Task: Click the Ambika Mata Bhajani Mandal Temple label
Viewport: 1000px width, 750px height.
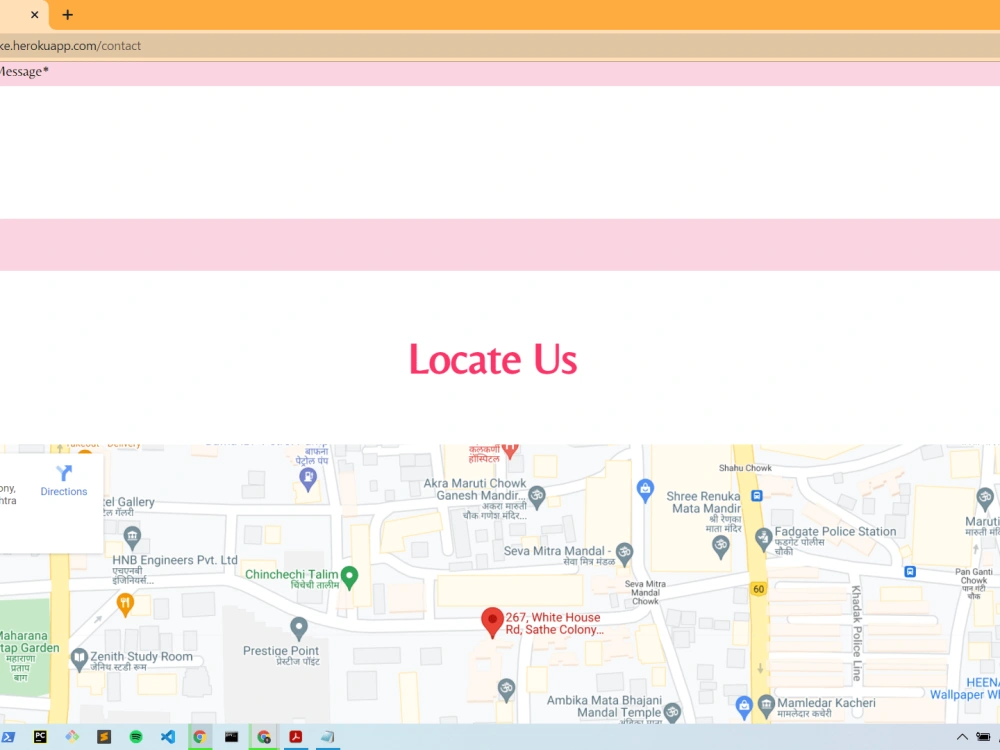Action: [604, 707]
